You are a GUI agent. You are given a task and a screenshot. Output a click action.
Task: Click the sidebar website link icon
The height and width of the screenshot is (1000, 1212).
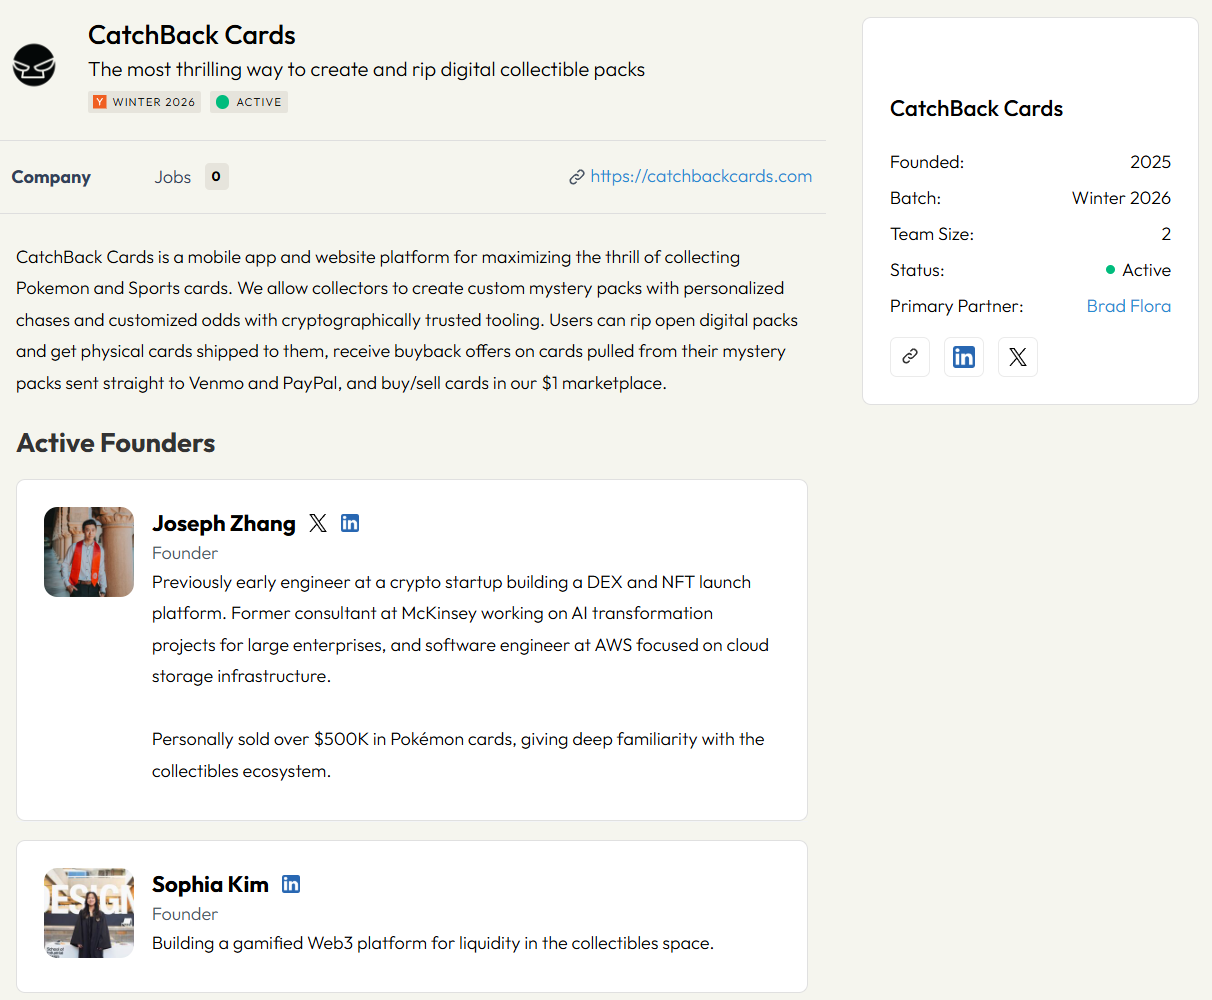point(910,357)
